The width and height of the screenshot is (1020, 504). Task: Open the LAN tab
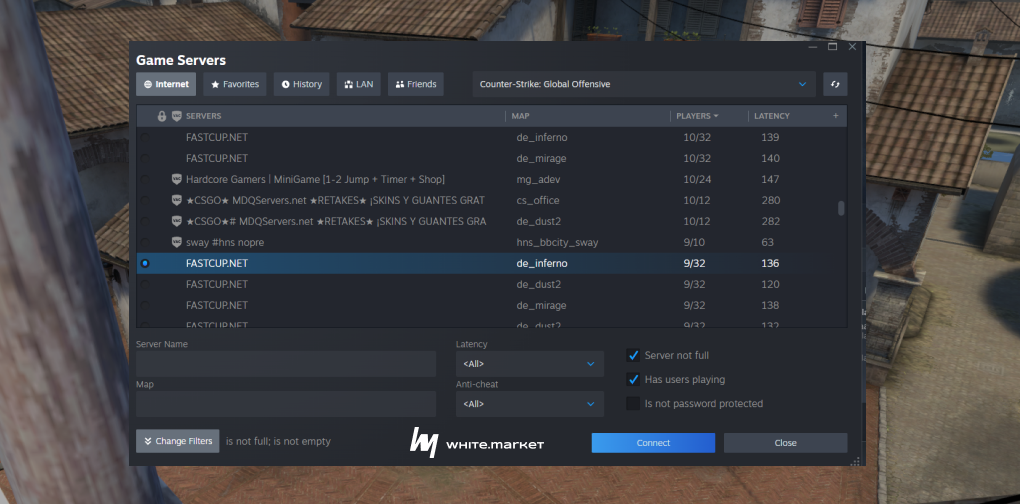[x=358, y=85]
